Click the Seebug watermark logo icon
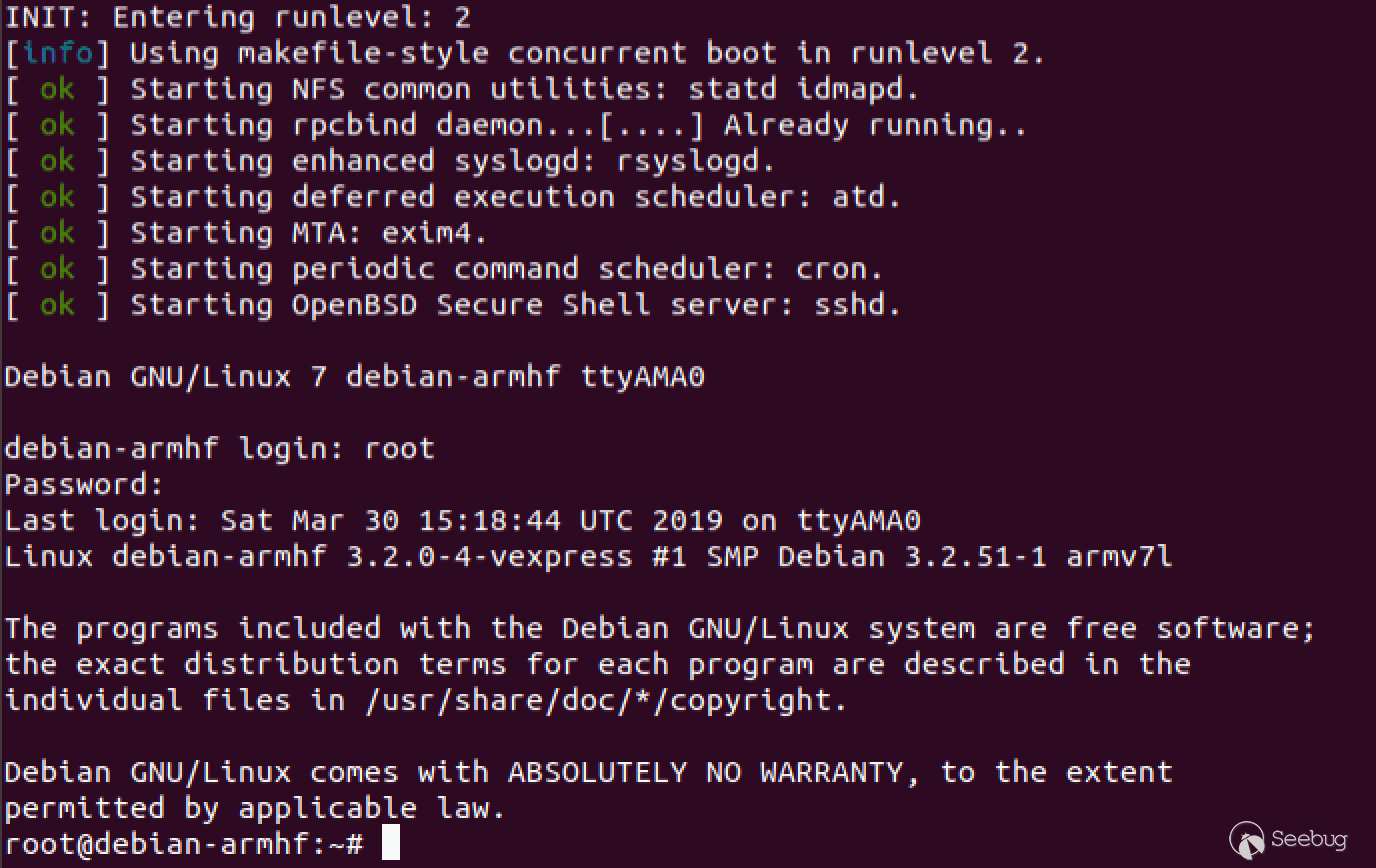Viewport: 1376px width, 868px height. (x=1247, y=841)
